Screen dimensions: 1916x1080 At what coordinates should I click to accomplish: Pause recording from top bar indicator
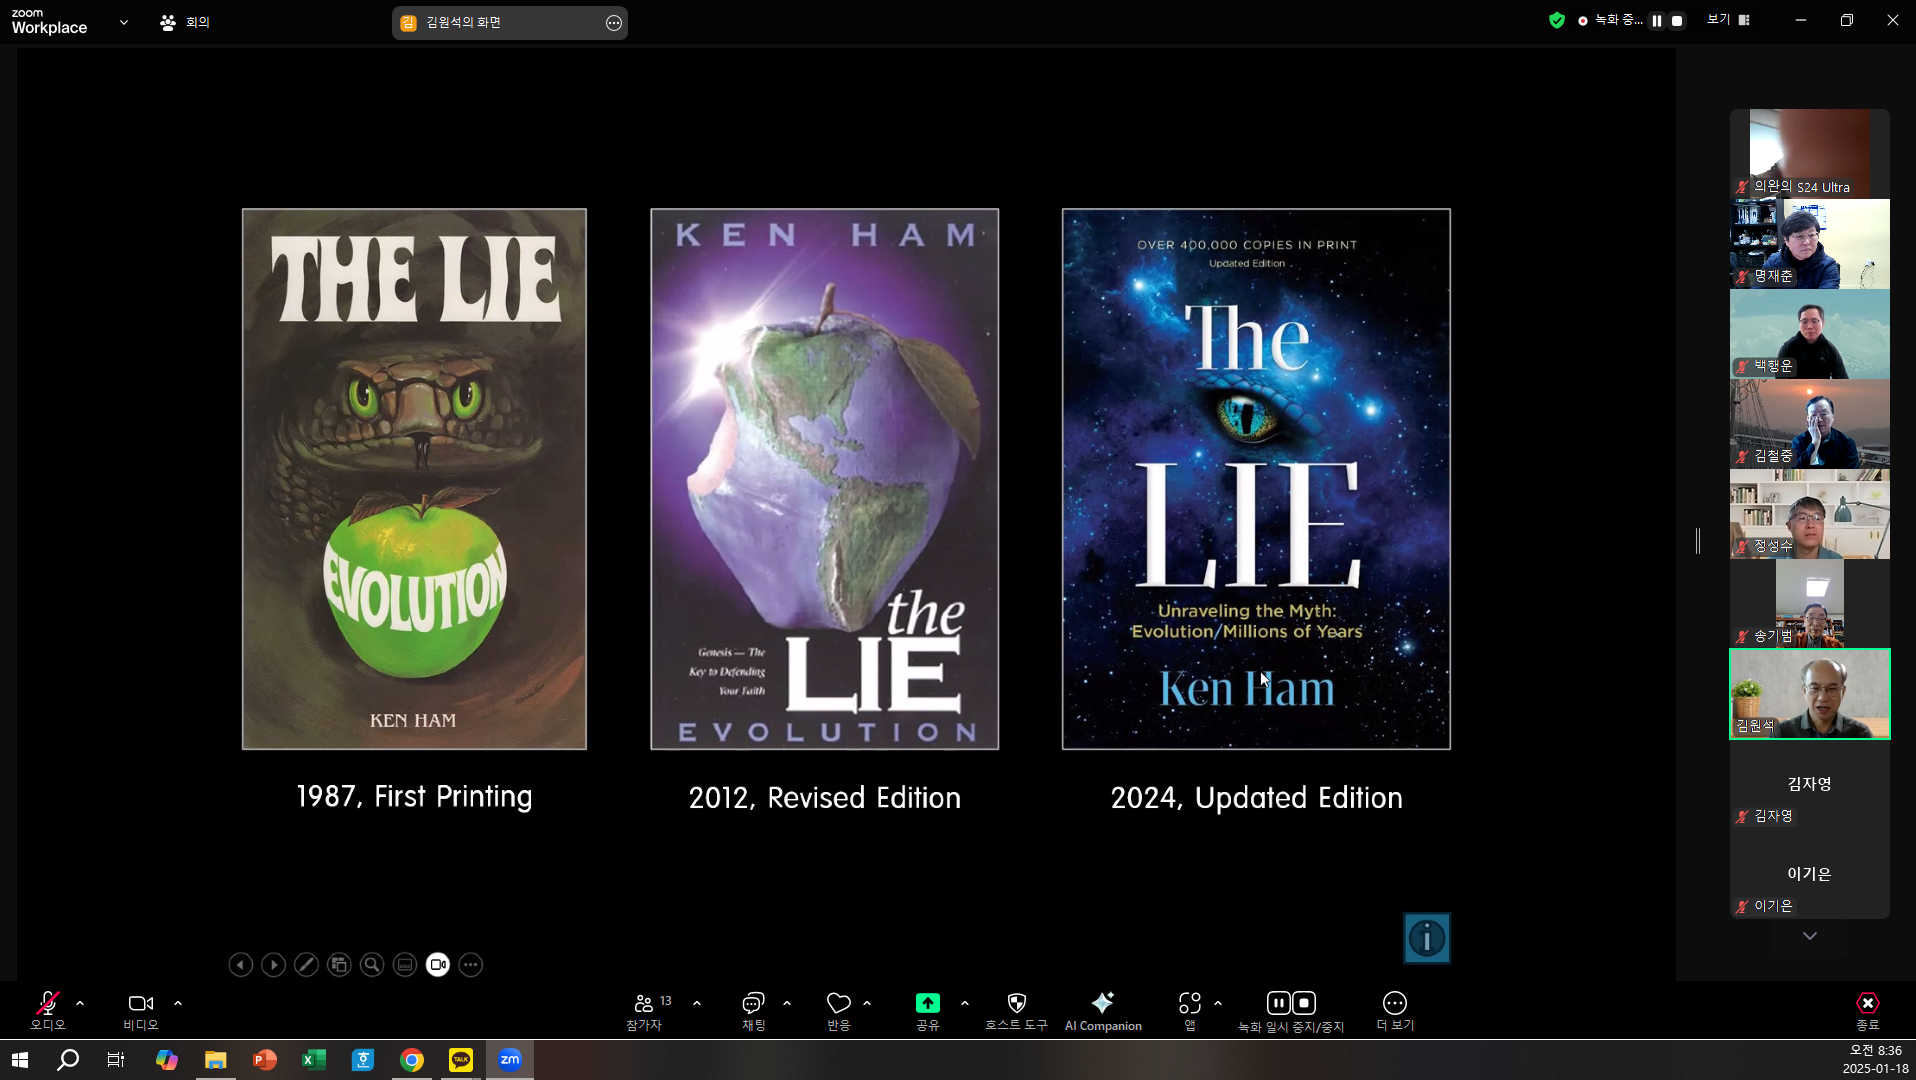(1657, 20)
